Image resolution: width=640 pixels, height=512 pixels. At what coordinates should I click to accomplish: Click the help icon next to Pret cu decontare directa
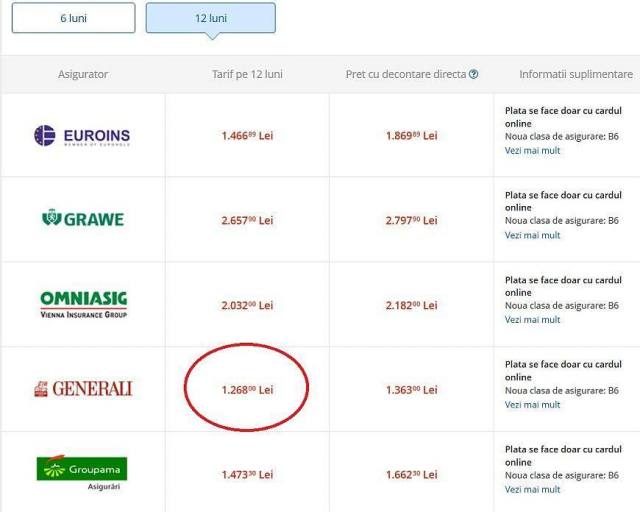click(473, 74)
